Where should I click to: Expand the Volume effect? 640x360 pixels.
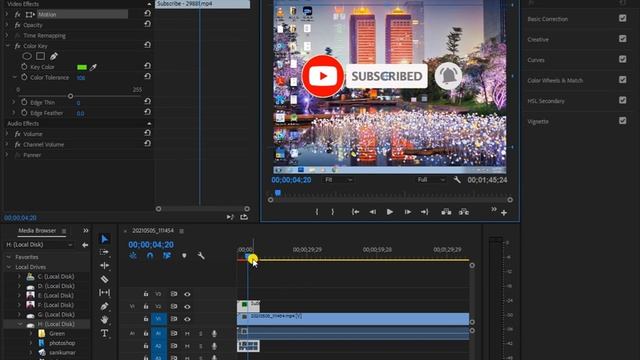pos(7,133)
